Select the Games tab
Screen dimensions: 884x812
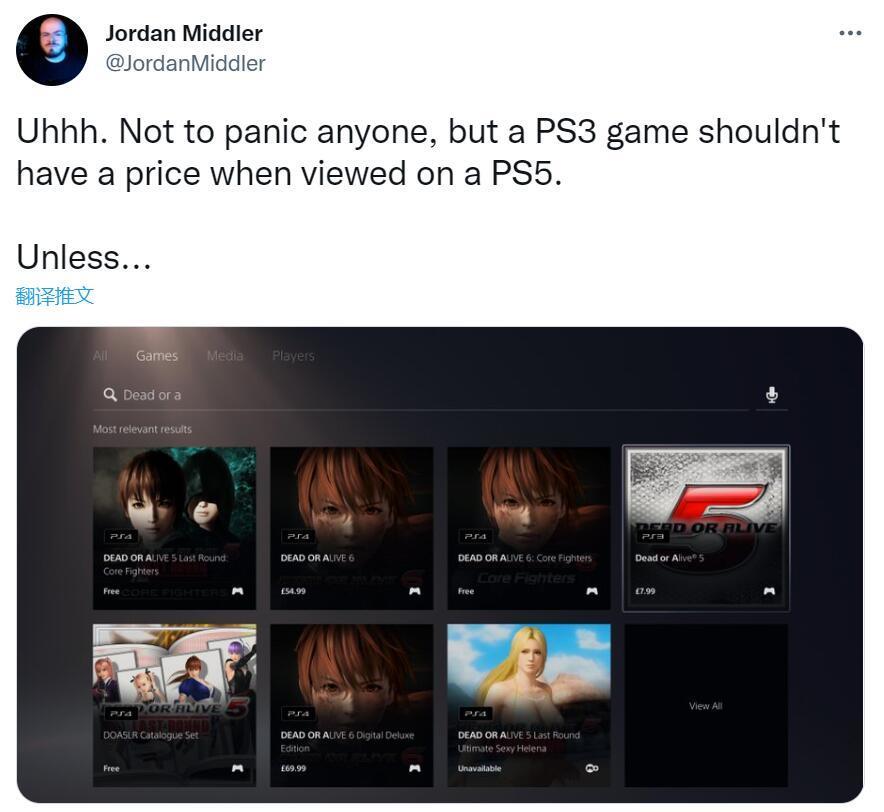(157, 356)
